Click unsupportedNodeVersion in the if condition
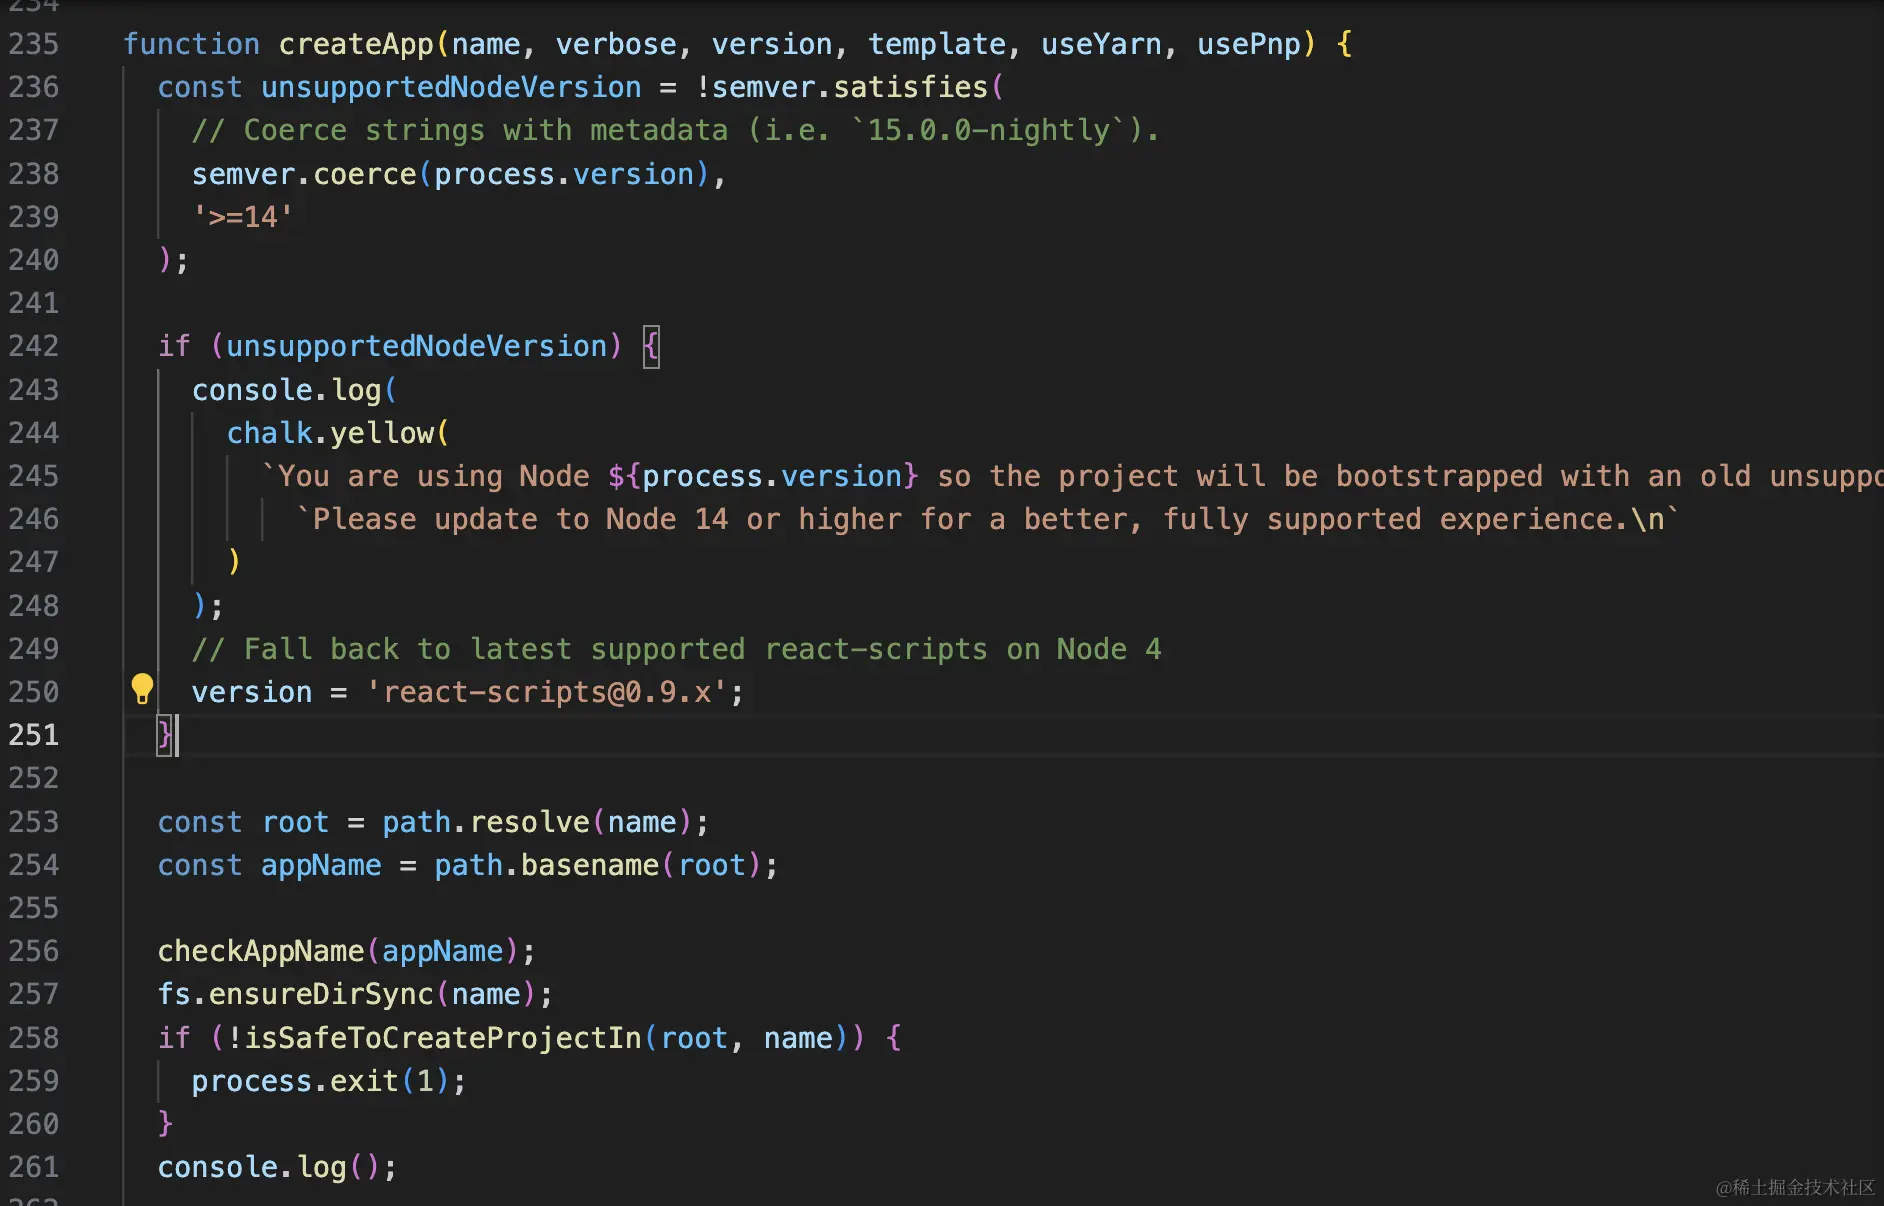Image resolution: width=1884 pixels, height=1206 pixels. [417, 346]
